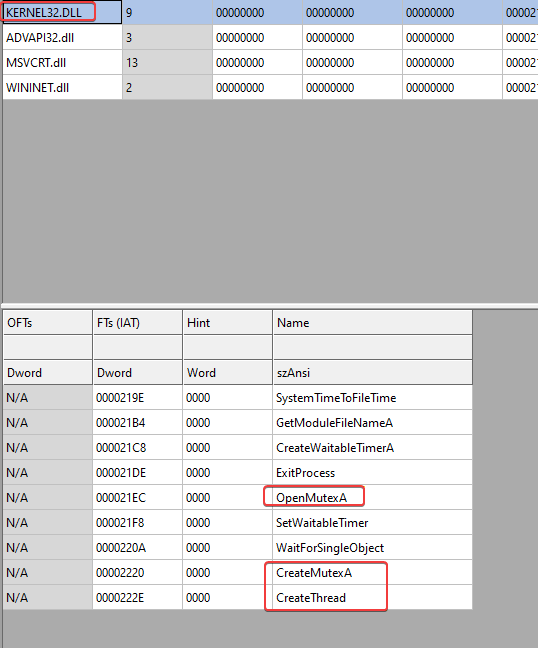
Task: Click import count 9 for KERNEL32.DLL
Action: tap(167, 12)
